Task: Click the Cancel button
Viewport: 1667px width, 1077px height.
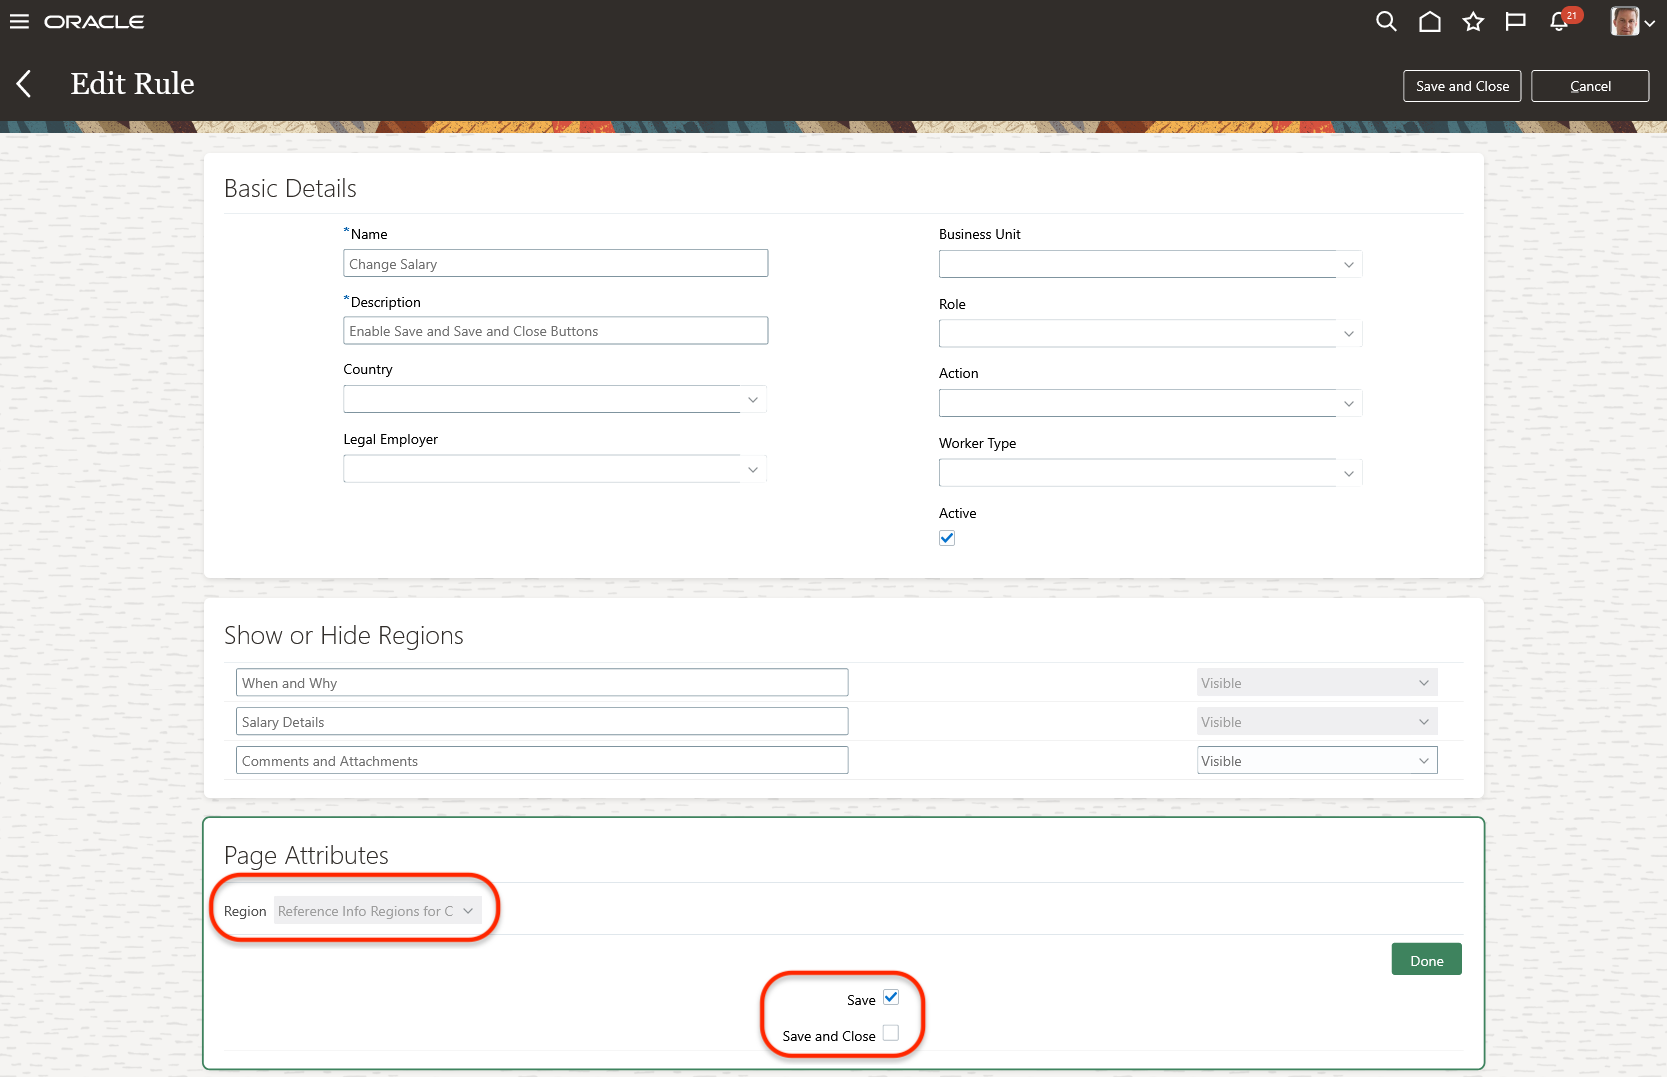Action: pyautogui.click(x=1589, y=86)
